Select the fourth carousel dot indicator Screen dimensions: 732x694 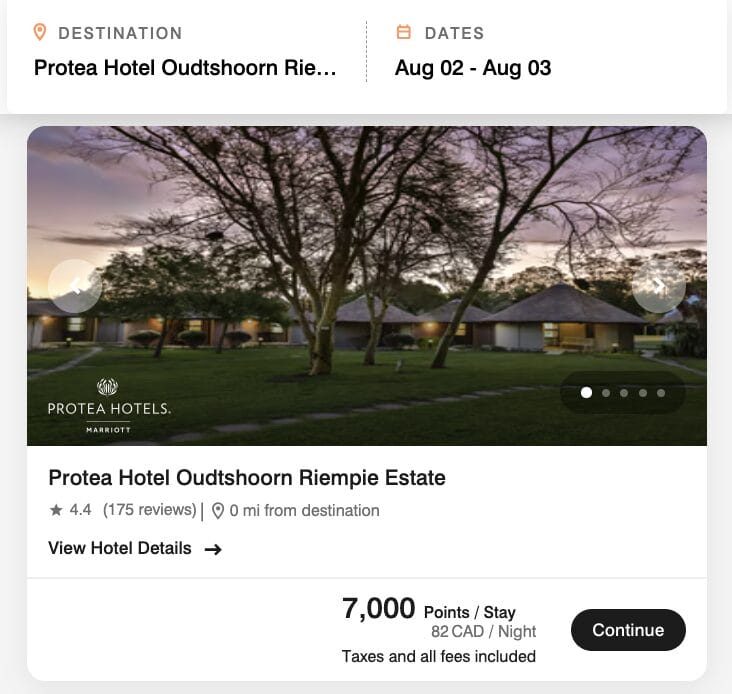pos(642,393)
